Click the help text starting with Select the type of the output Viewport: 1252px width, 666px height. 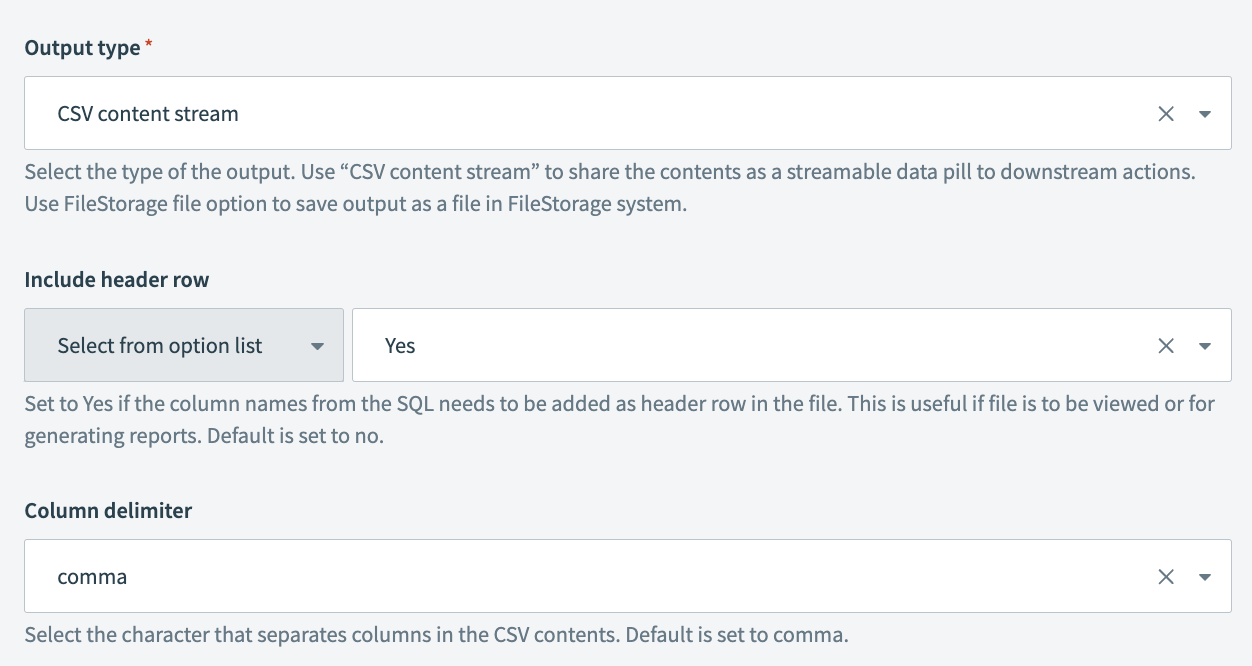[x=610, y=171]
